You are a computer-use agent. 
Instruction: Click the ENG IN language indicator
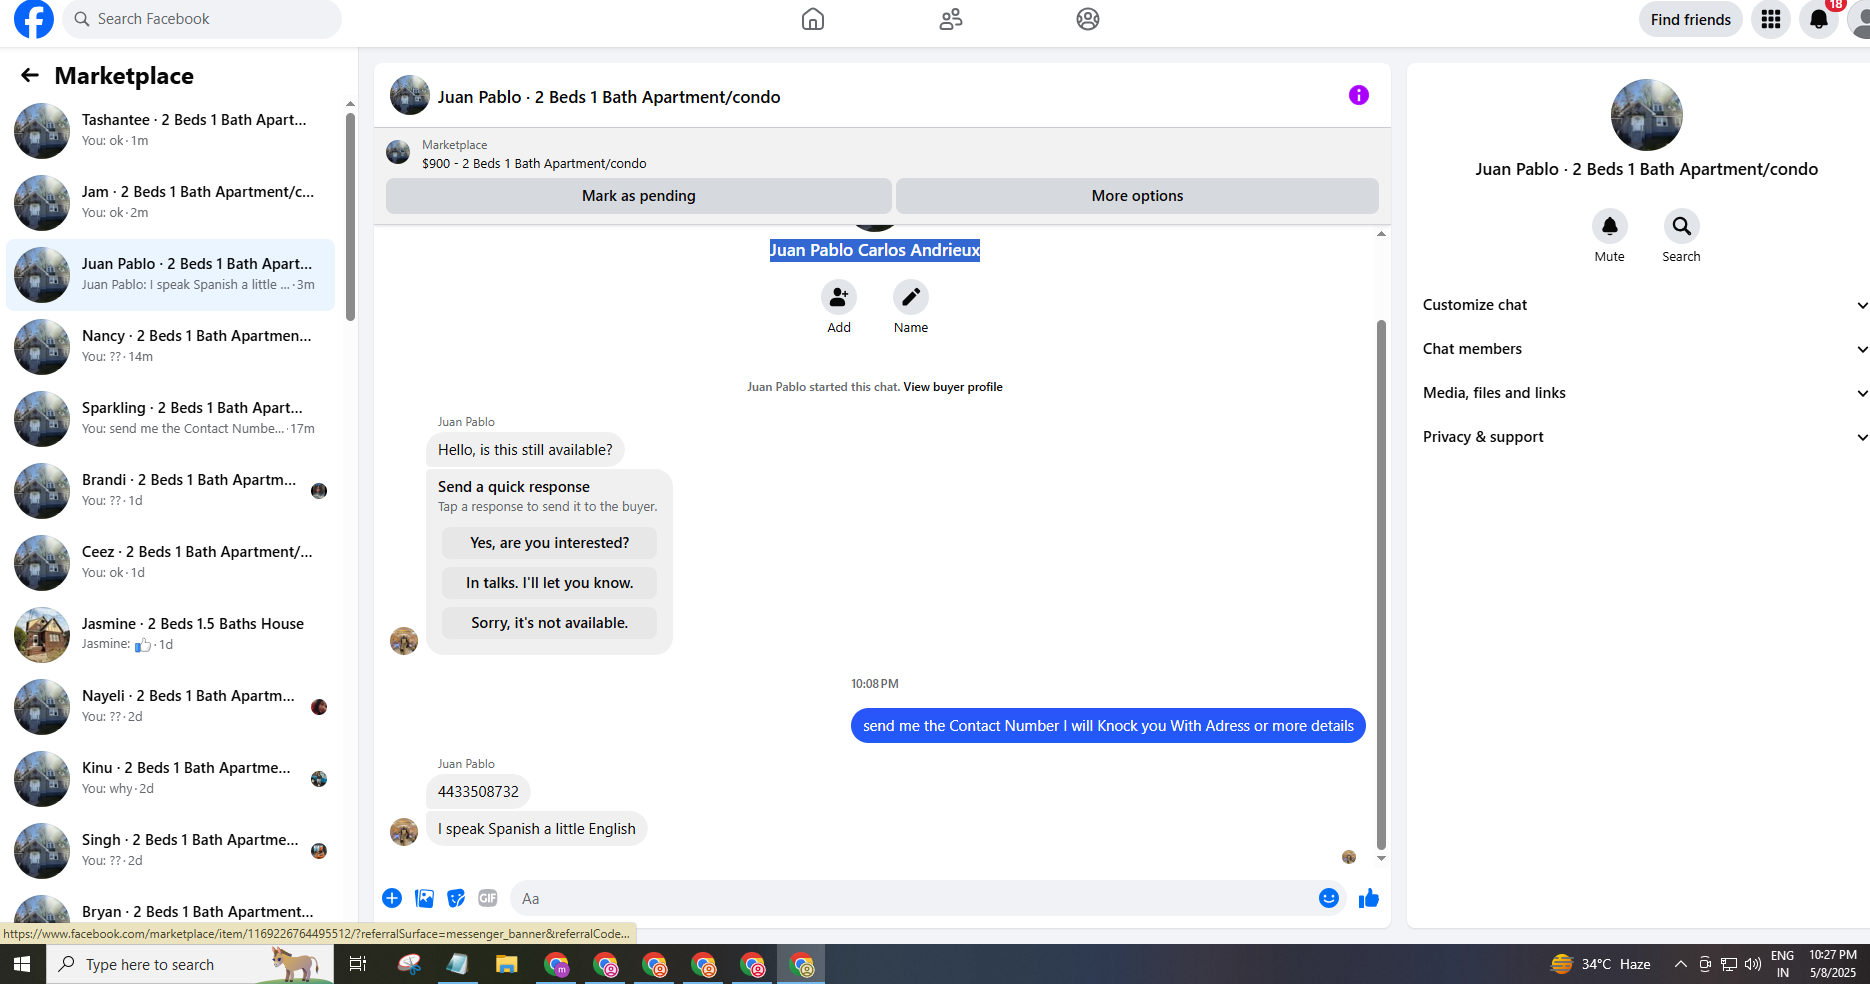click(1783, 964)
